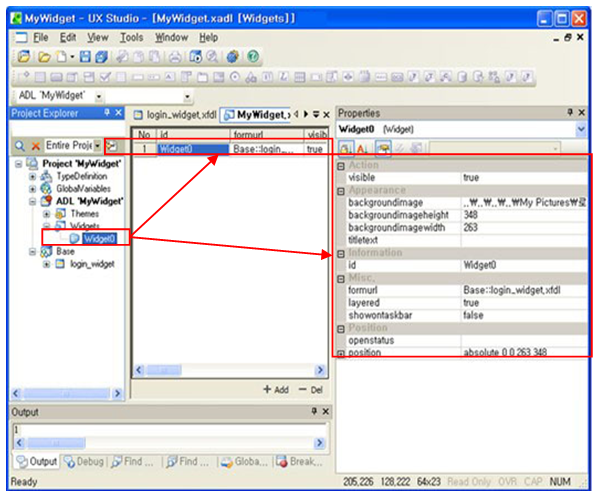Select the Base tree item

tap(65, 251)
